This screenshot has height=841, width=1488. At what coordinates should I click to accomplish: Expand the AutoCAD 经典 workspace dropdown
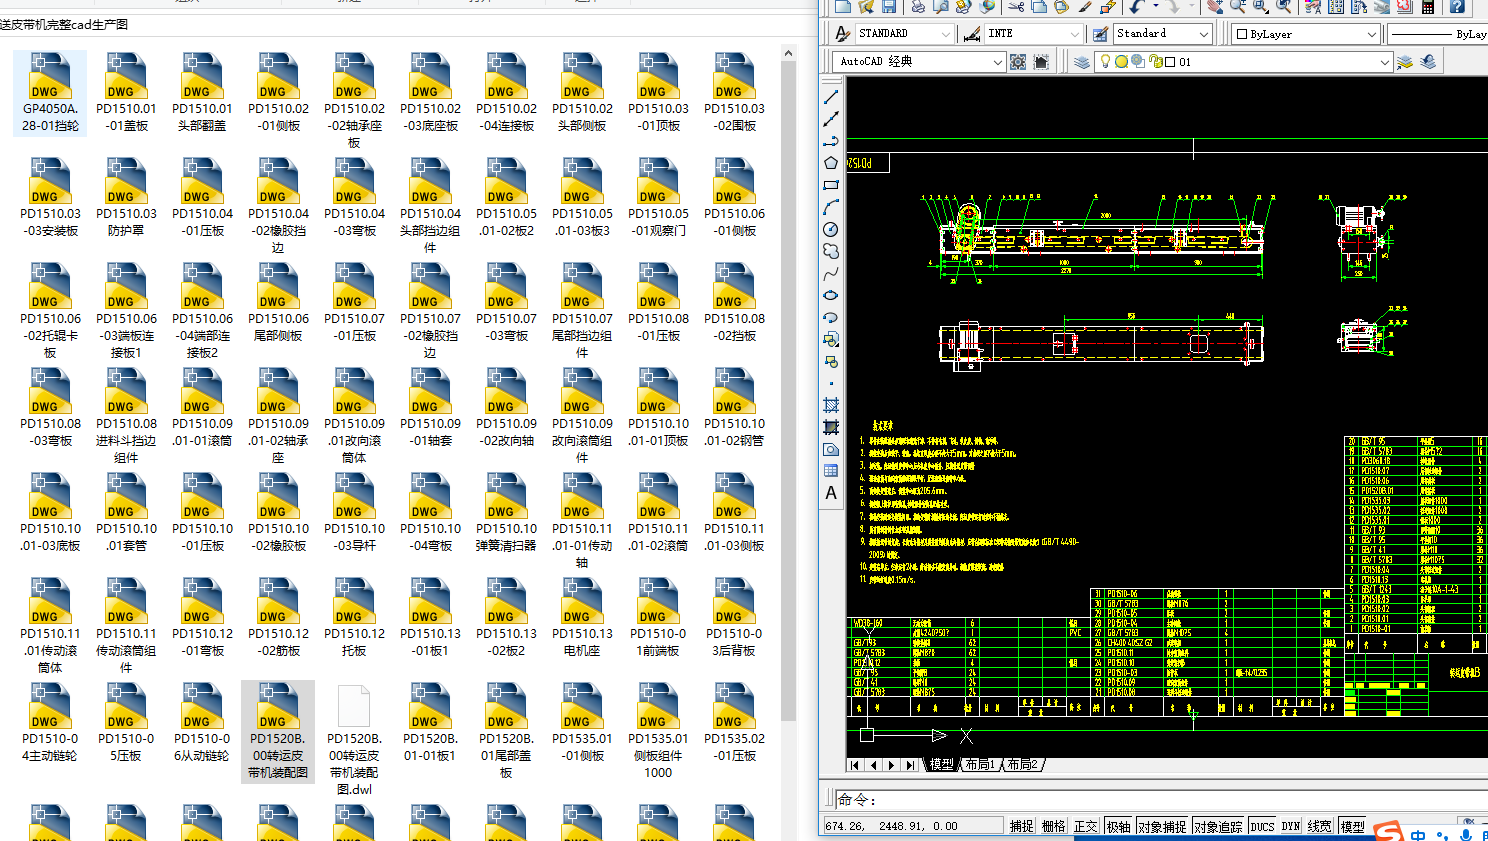point(997,62)
